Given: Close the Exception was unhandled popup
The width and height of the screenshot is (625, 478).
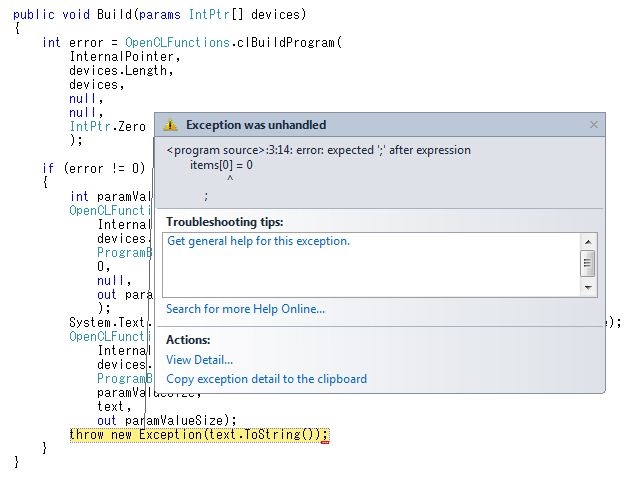Looking at the screenshot, I should point(593,125).
